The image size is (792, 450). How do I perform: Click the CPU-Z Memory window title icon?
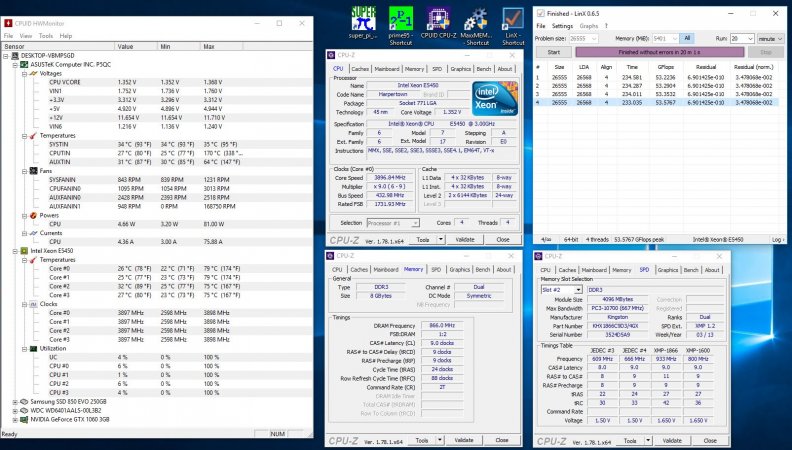330,256
